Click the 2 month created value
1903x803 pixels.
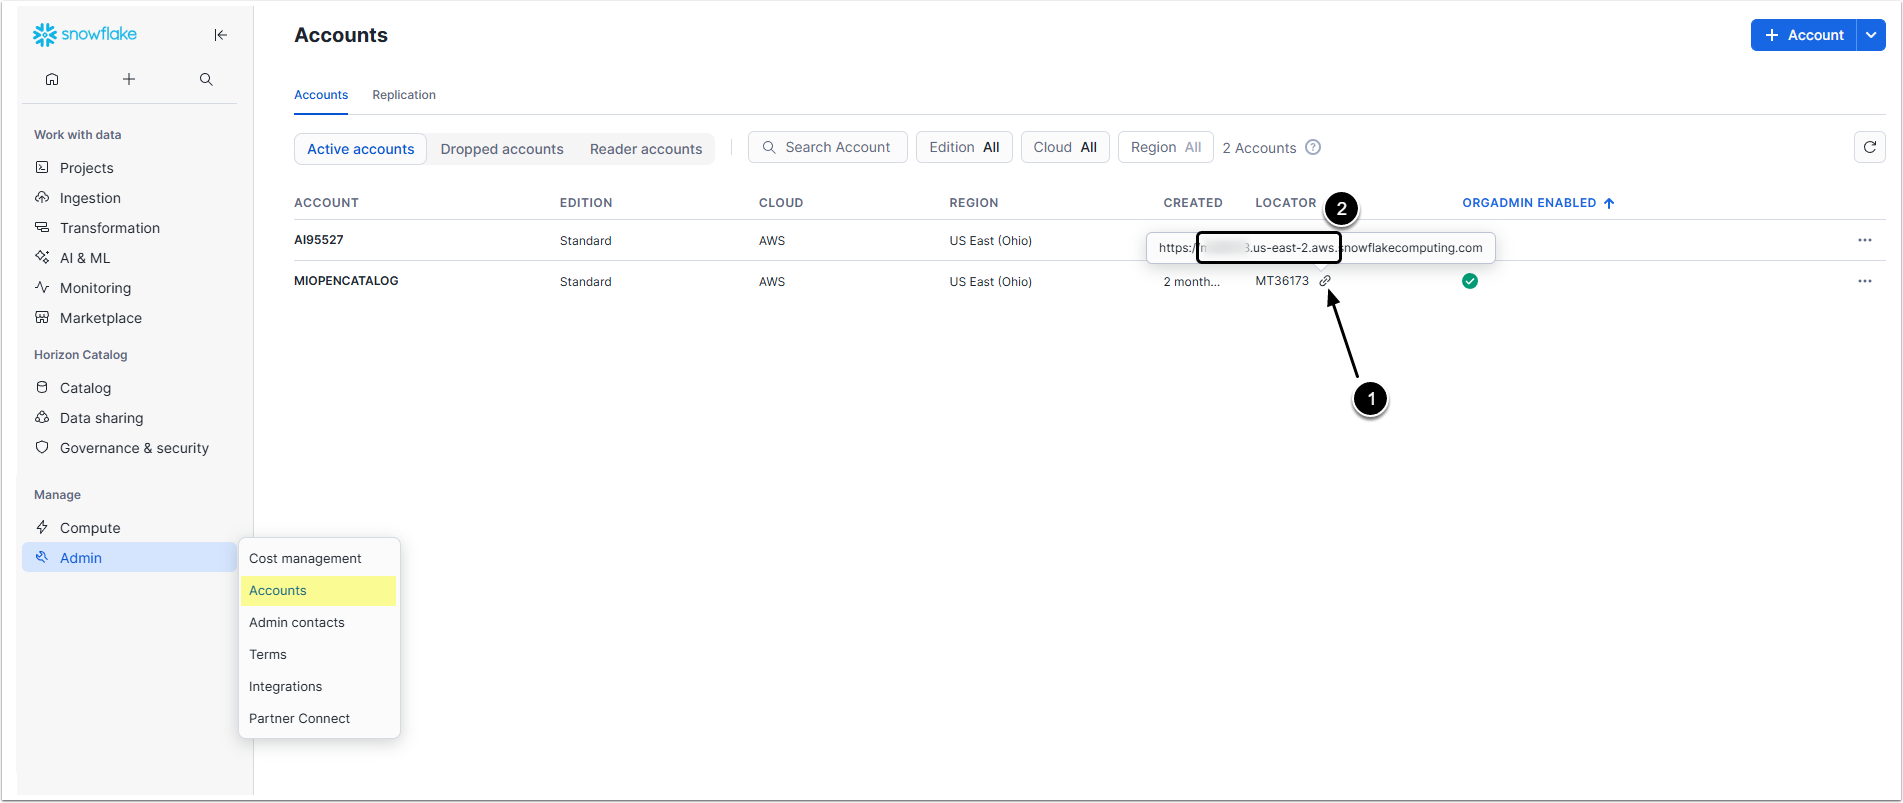point(1191,282)
